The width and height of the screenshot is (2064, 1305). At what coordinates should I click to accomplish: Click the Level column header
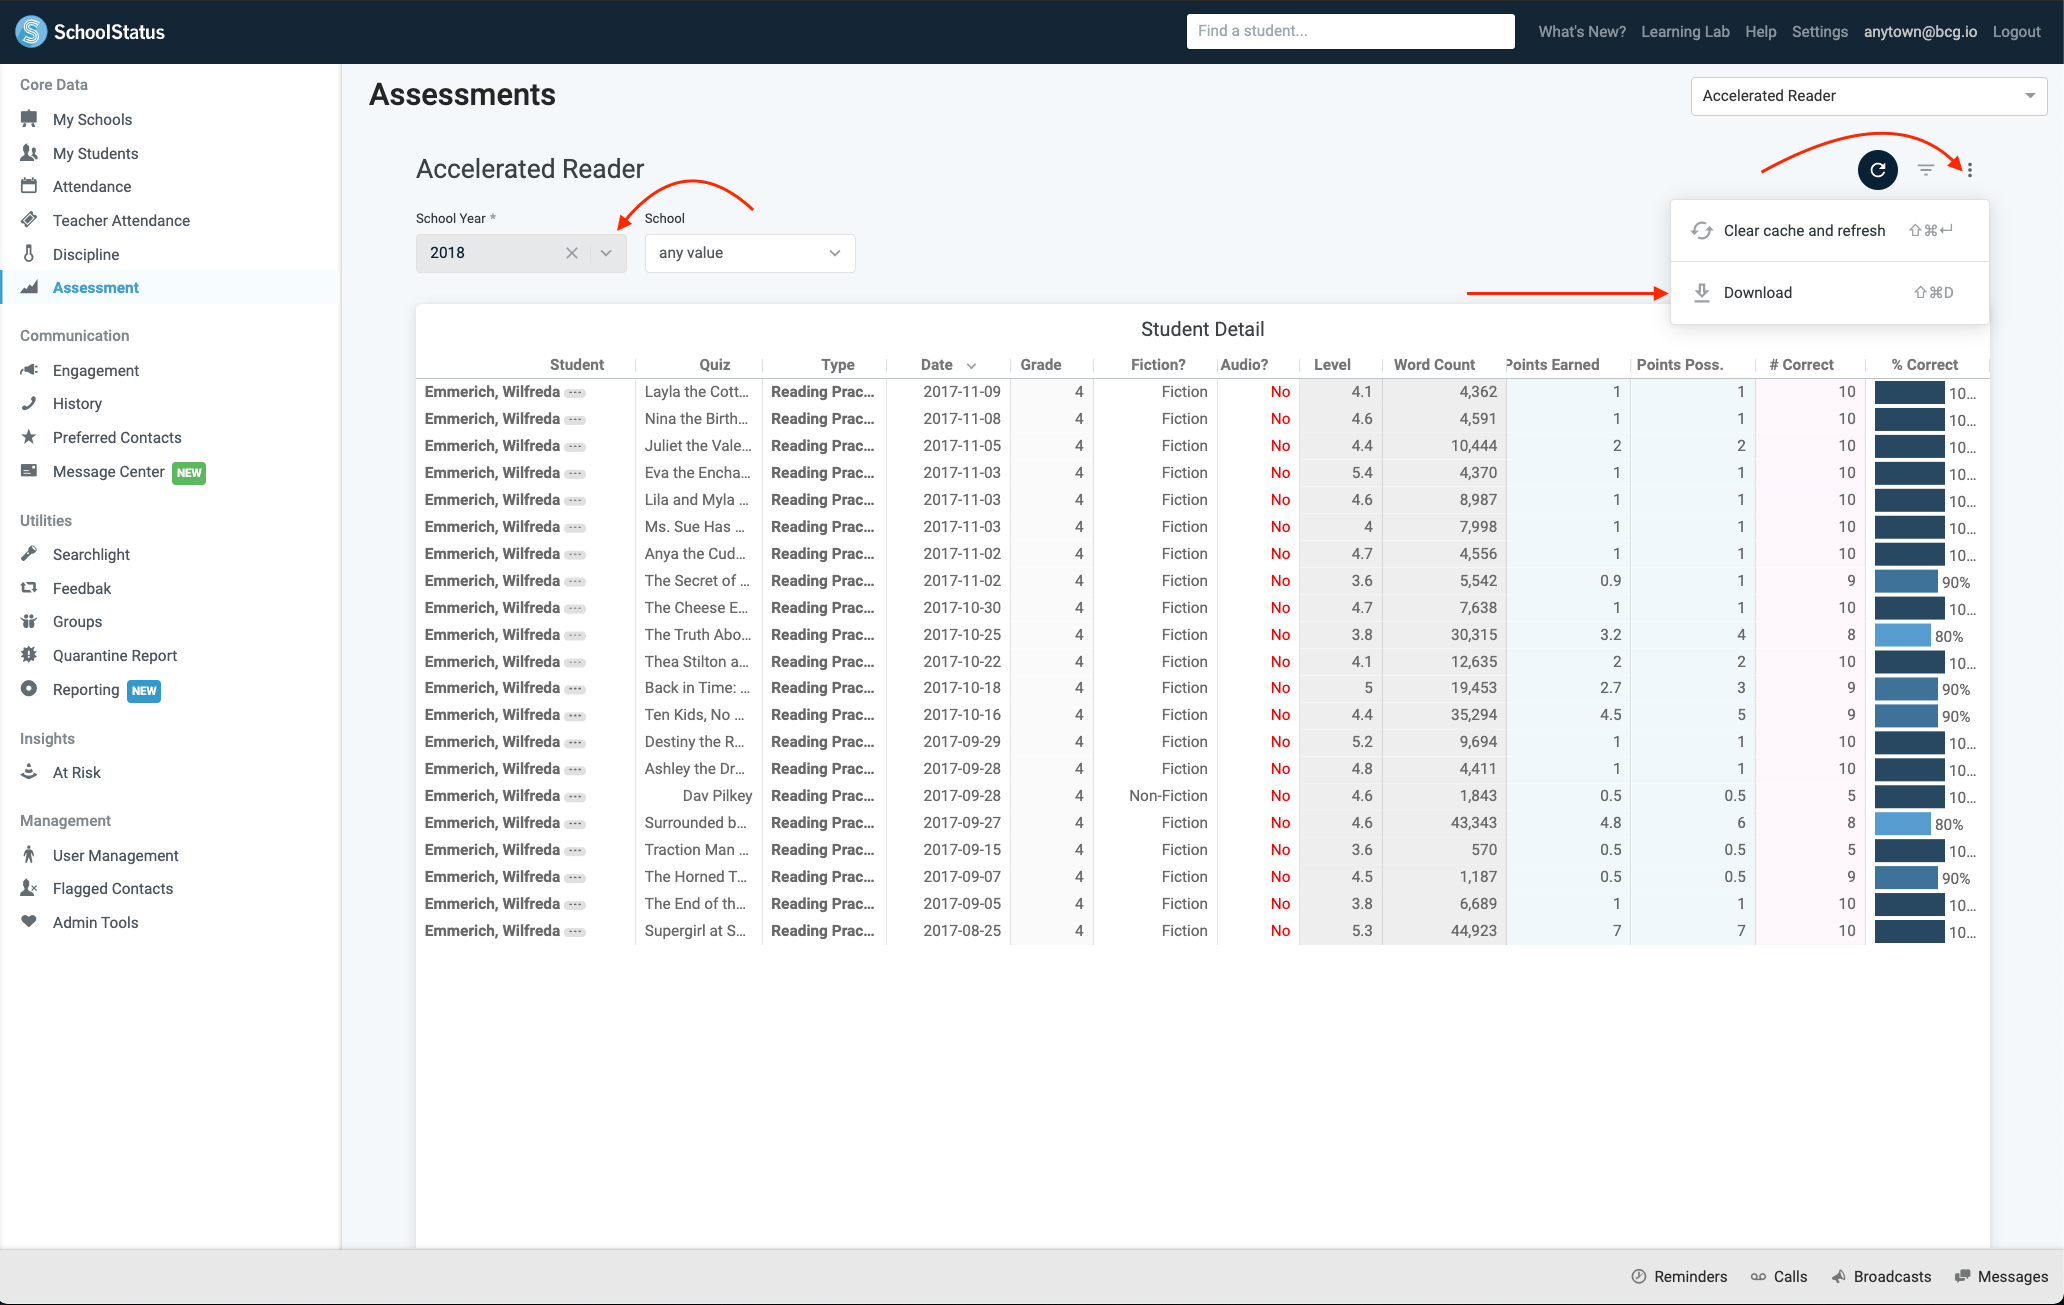(x=1332, y=365)
